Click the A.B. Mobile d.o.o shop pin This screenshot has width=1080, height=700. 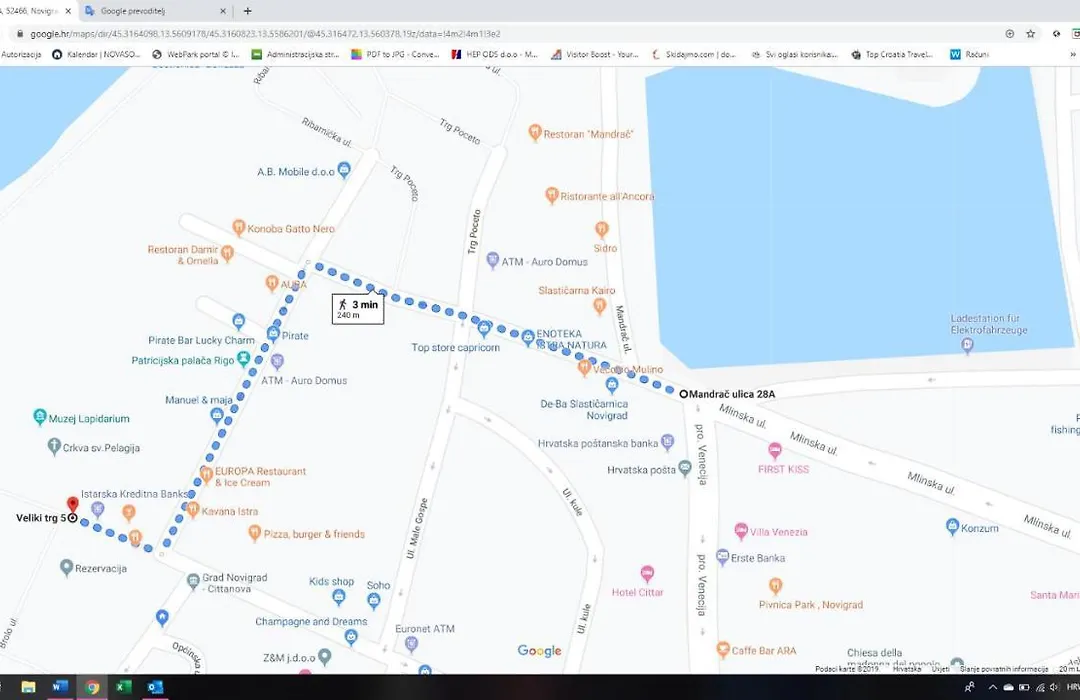[x=344, y=169]
